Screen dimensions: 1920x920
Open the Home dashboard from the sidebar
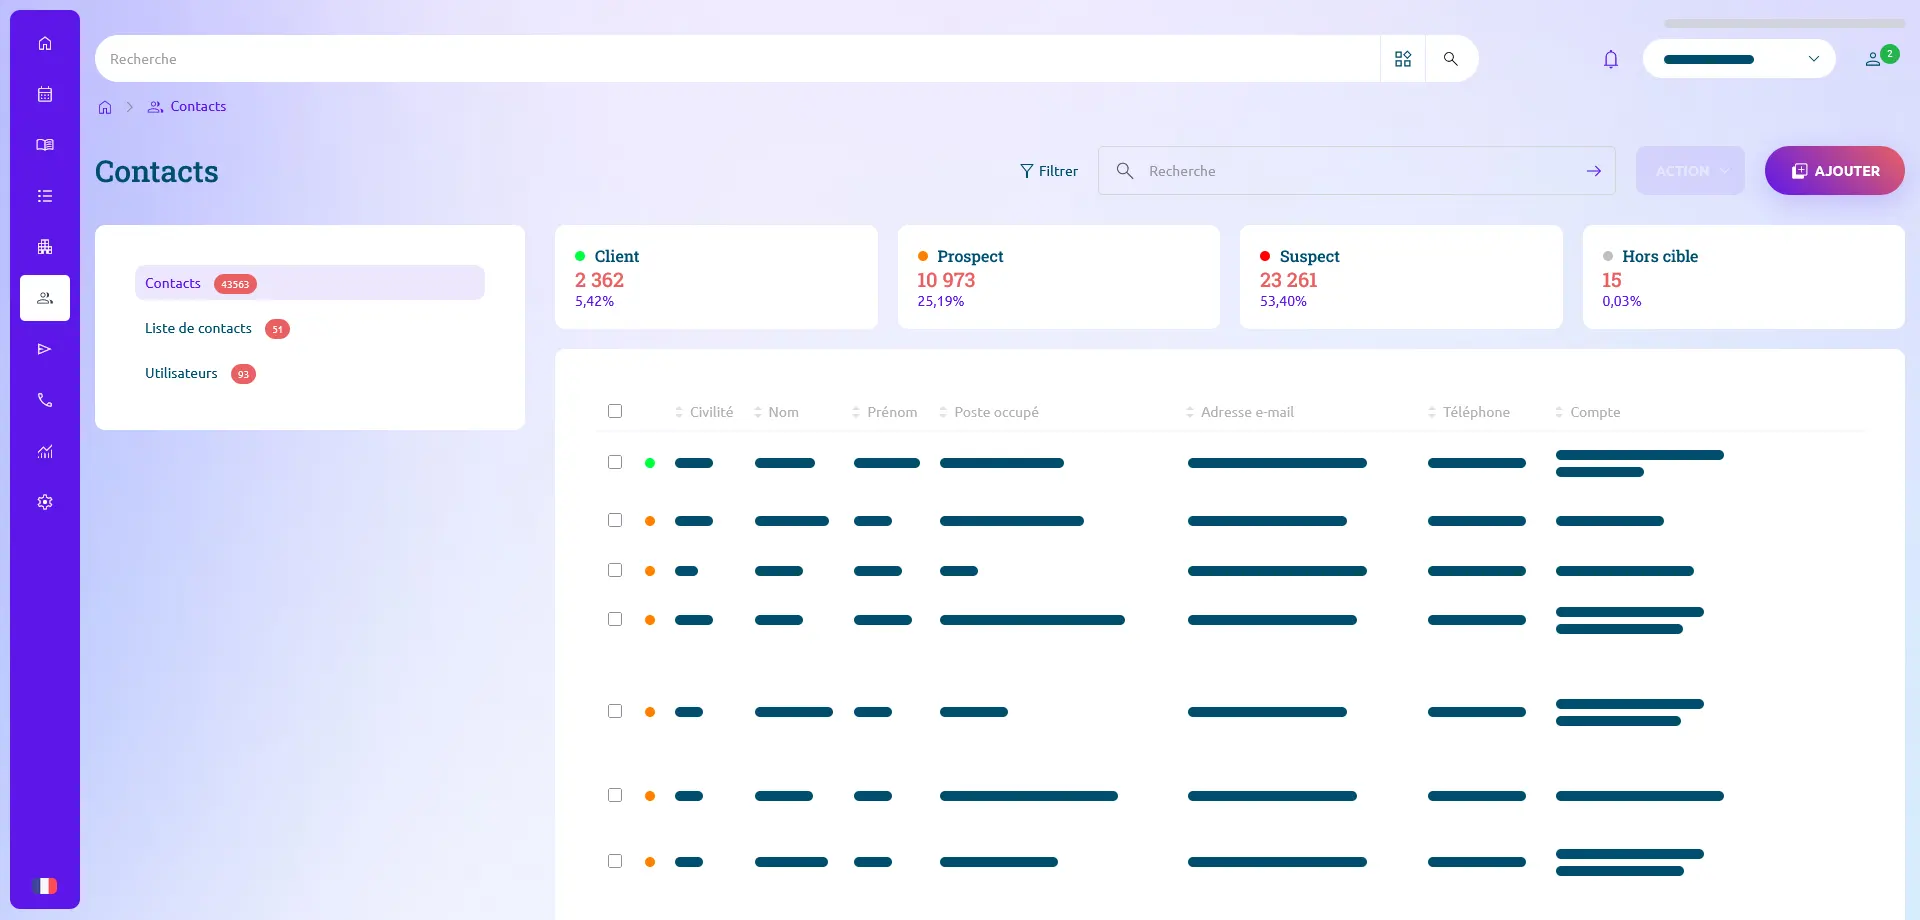coord(45,43)
